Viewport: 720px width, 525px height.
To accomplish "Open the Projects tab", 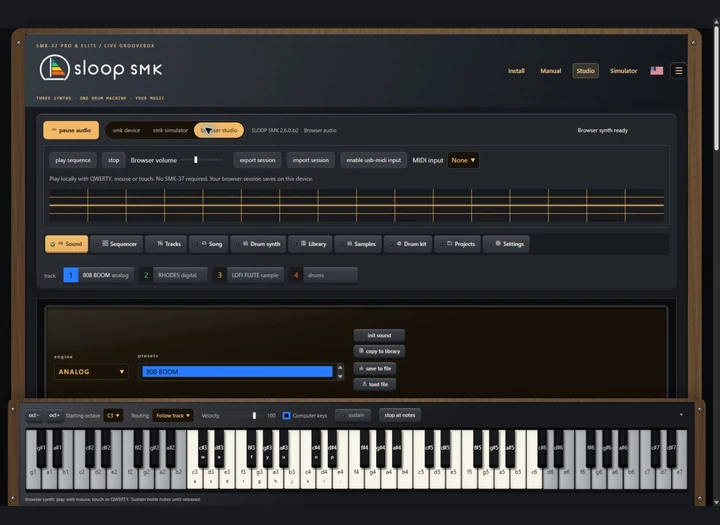I will [x=458, y=244].
